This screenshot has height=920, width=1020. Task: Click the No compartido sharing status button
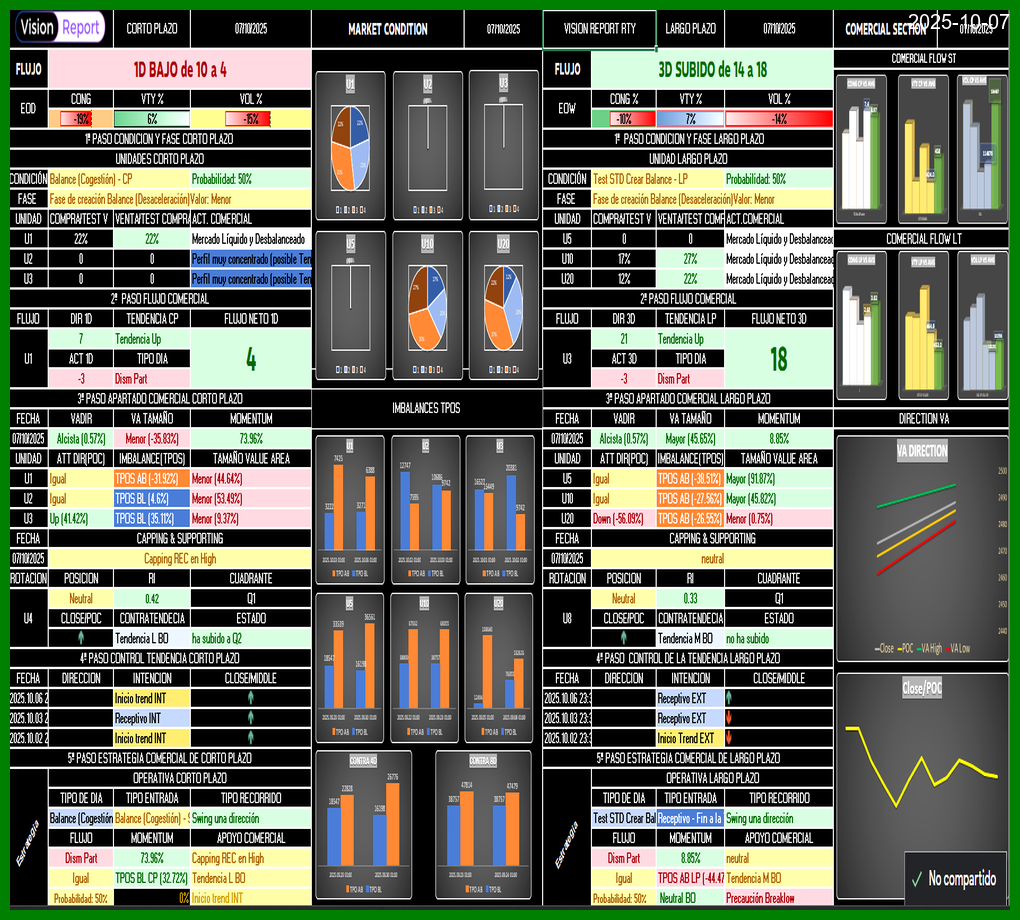coord(955,879)
